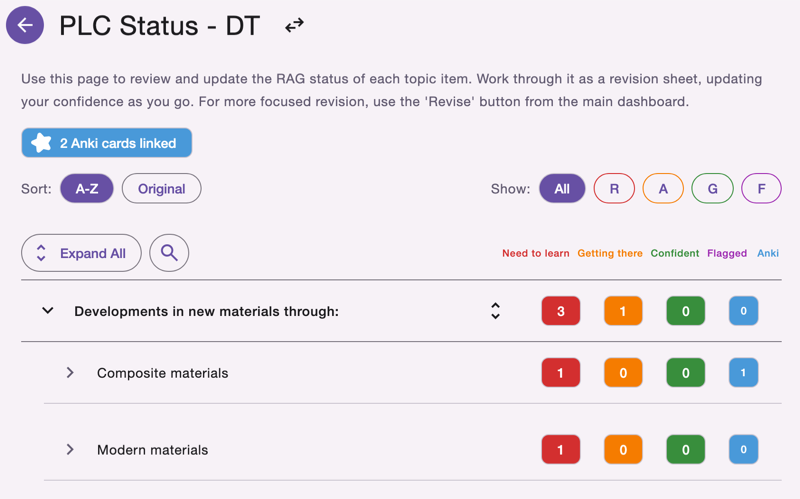Sort topics A-Z
The image size is (800, 499).
(87, 188)
